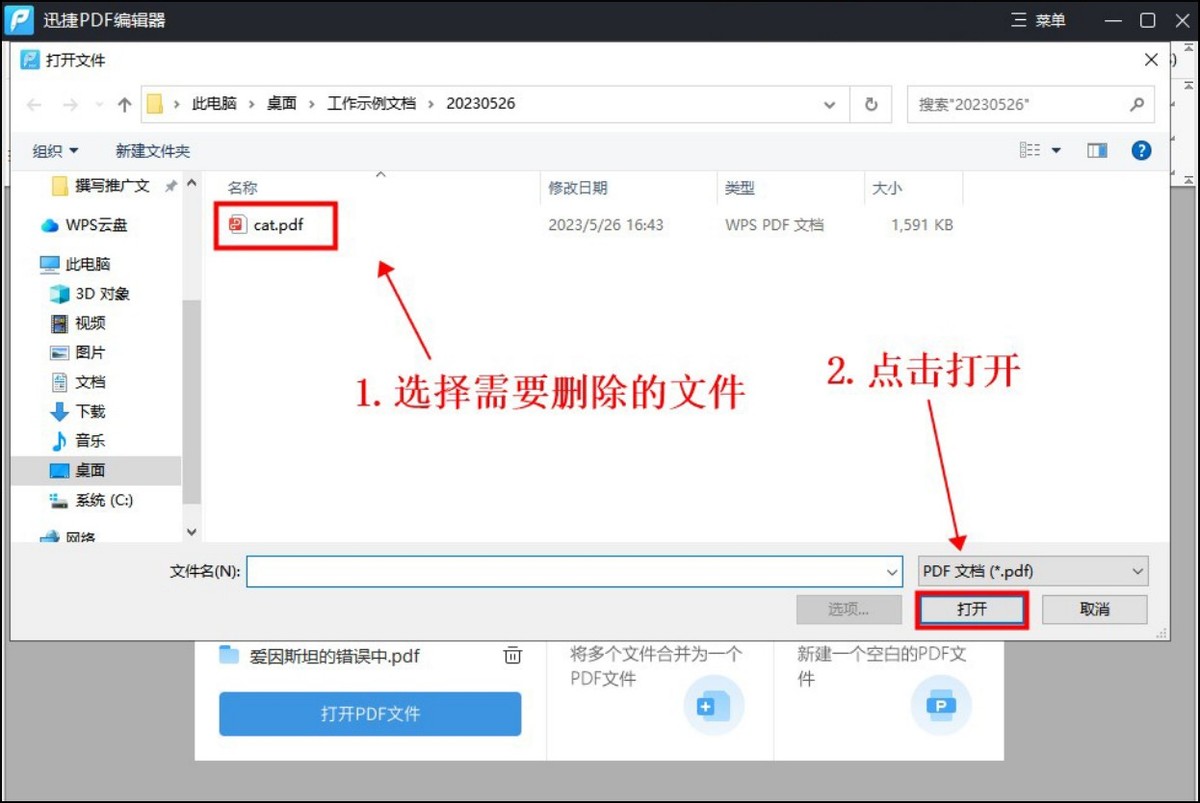The height and width of the screenshot is (803, 1200).
Task: Open the 组织 dropdown
Action: 55,150
